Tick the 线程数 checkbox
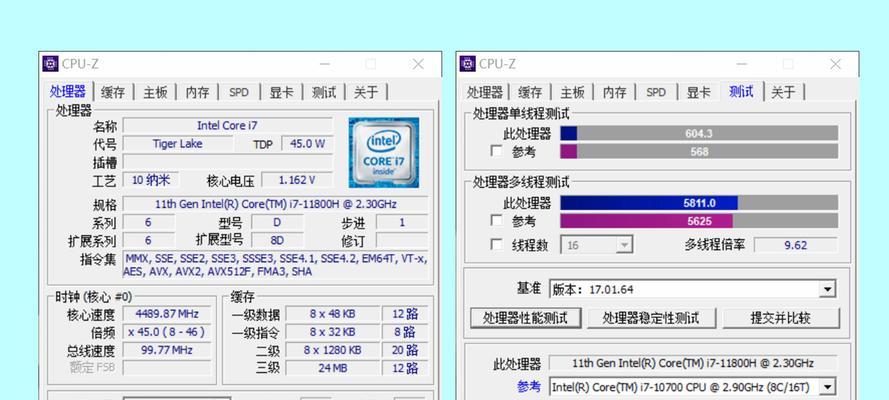The image size is (889, 400). coord(496,244)
